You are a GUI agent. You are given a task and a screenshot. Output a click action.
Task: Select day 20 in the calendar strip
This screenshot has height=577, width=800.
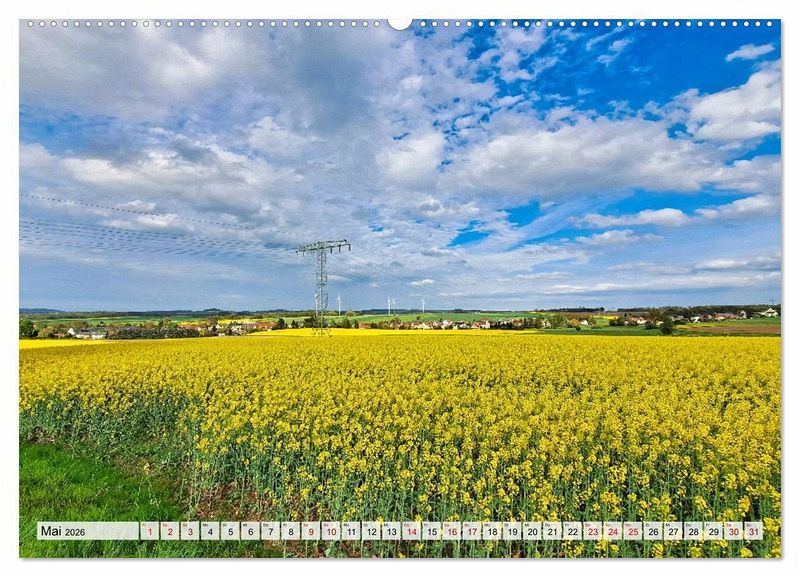[533, 531]
